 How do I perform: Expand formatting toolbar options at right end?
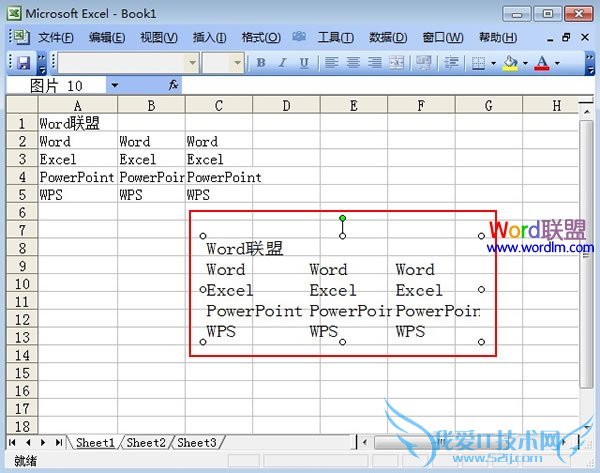point(590,63)
